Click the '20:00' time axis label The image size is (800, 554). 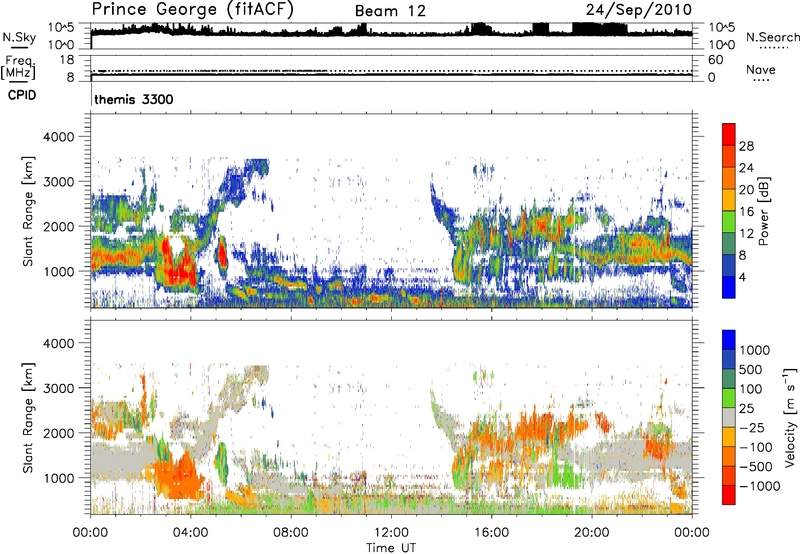pyautogui.click(x=592, y=533)
